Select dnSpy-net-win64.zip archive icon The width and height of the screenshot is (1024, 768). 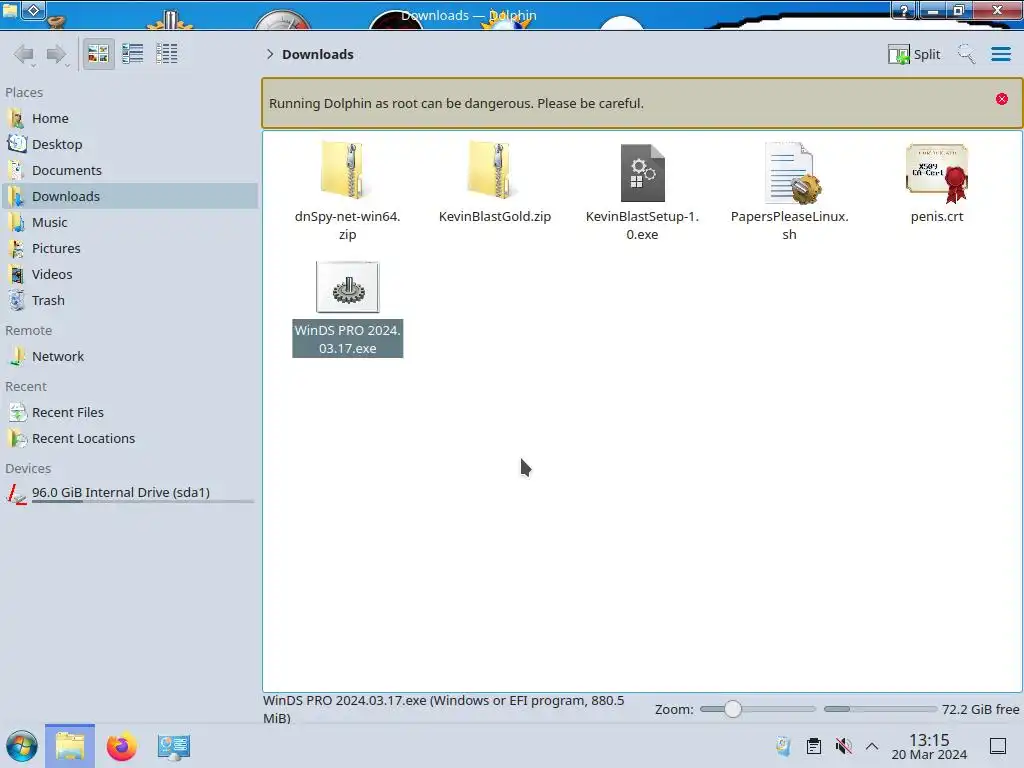pos(347,171)
